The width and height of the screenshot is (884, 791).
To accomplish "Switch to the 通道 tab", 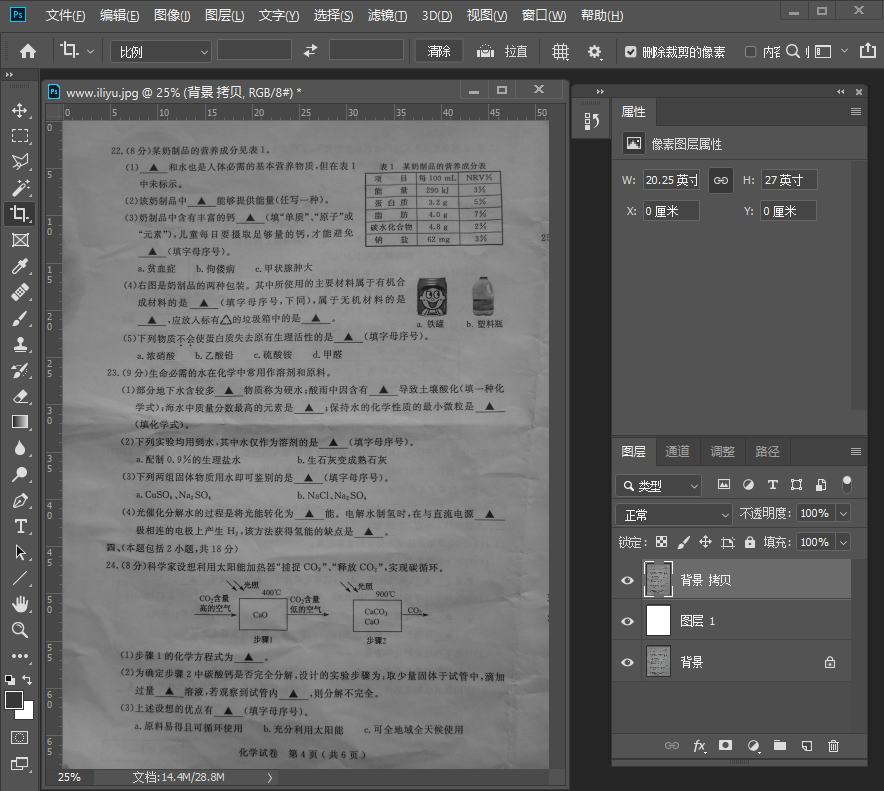I will [677, 452].
